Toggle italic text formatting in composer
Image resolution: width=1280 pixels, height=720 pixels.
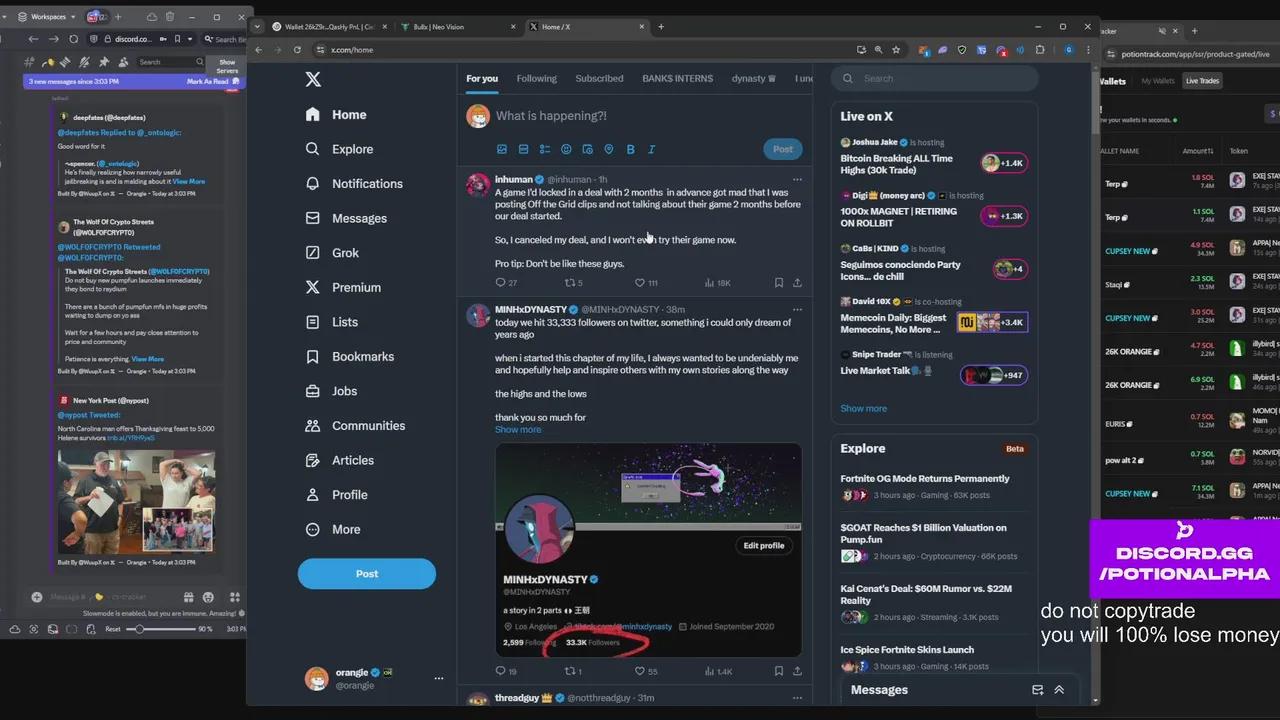coord(651,149)
